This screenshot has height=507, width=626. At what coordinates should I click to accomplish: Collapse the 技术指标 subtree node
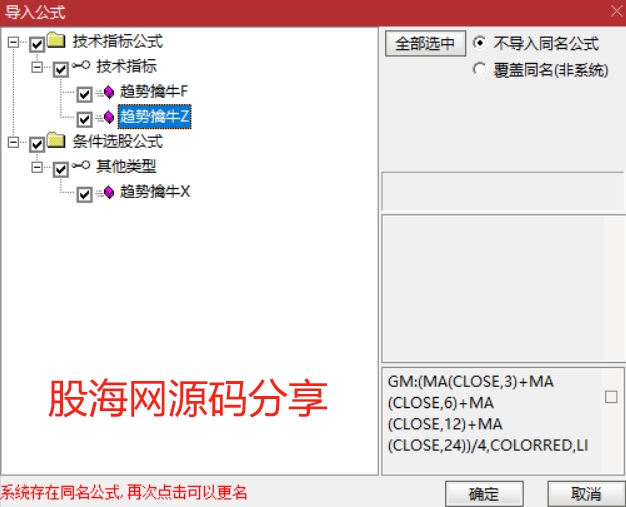click(37, 67)
